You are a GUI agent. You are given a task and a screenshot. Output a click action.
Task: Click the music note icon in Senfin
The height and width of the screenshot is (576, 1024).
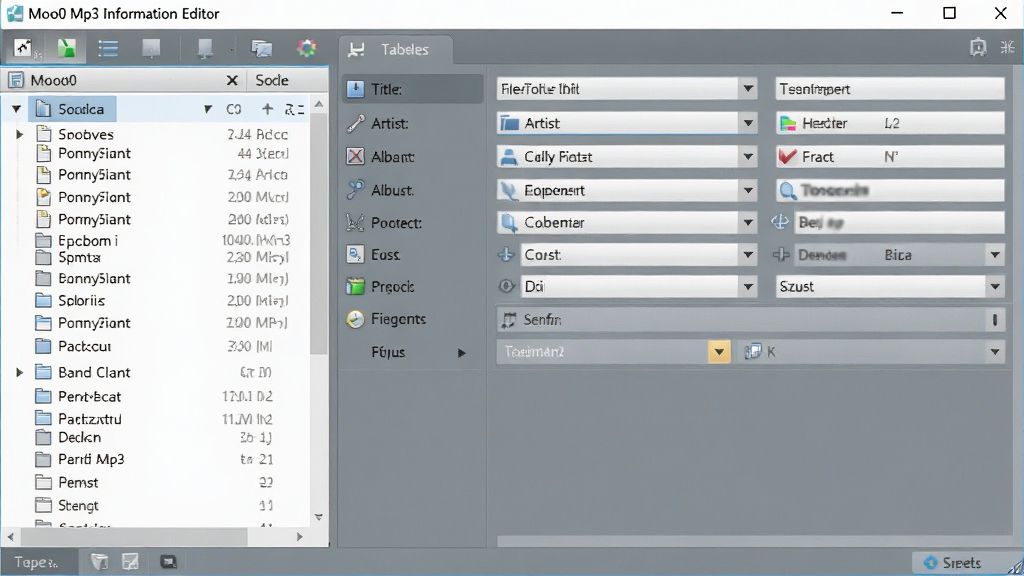[x=509, y=319]
